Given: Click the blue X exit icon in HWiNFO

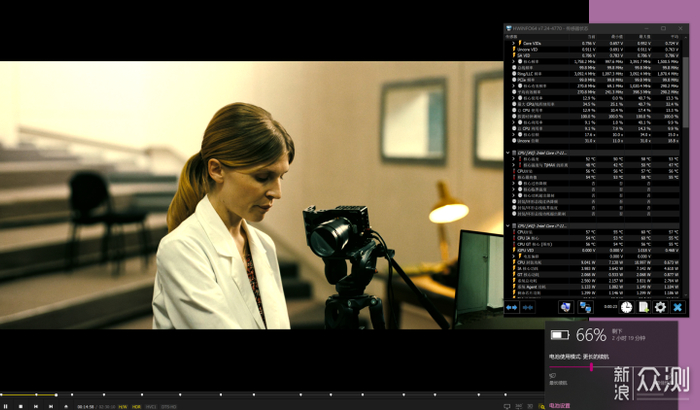Looking at the screenshot, I should click(x=677, y=307).
